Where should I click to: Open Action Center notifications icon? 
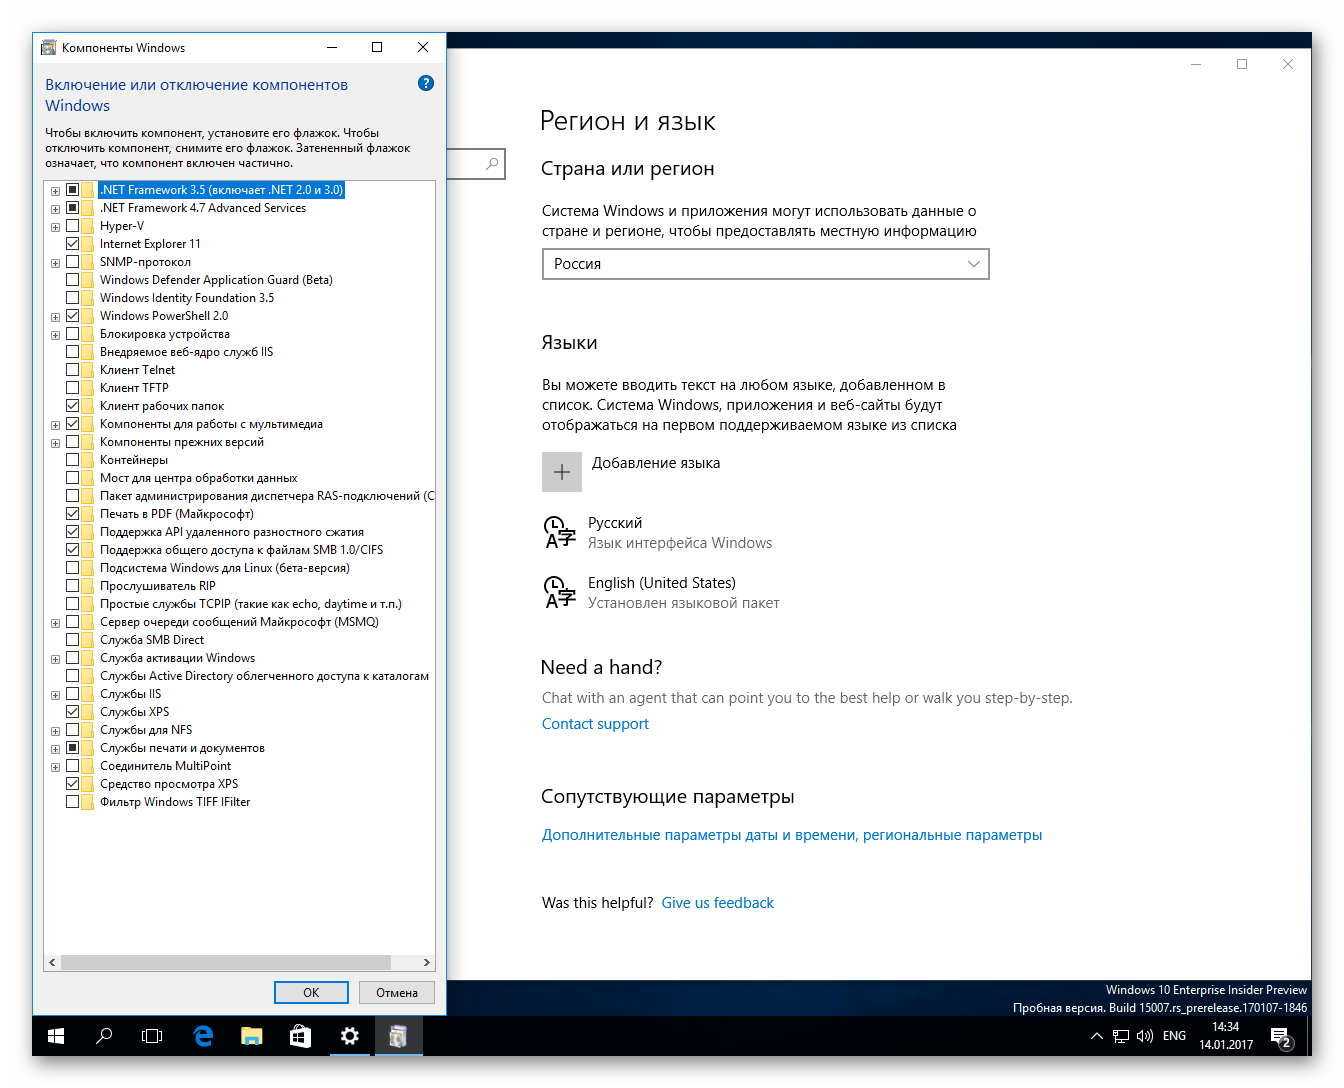coord(1281,1037)
